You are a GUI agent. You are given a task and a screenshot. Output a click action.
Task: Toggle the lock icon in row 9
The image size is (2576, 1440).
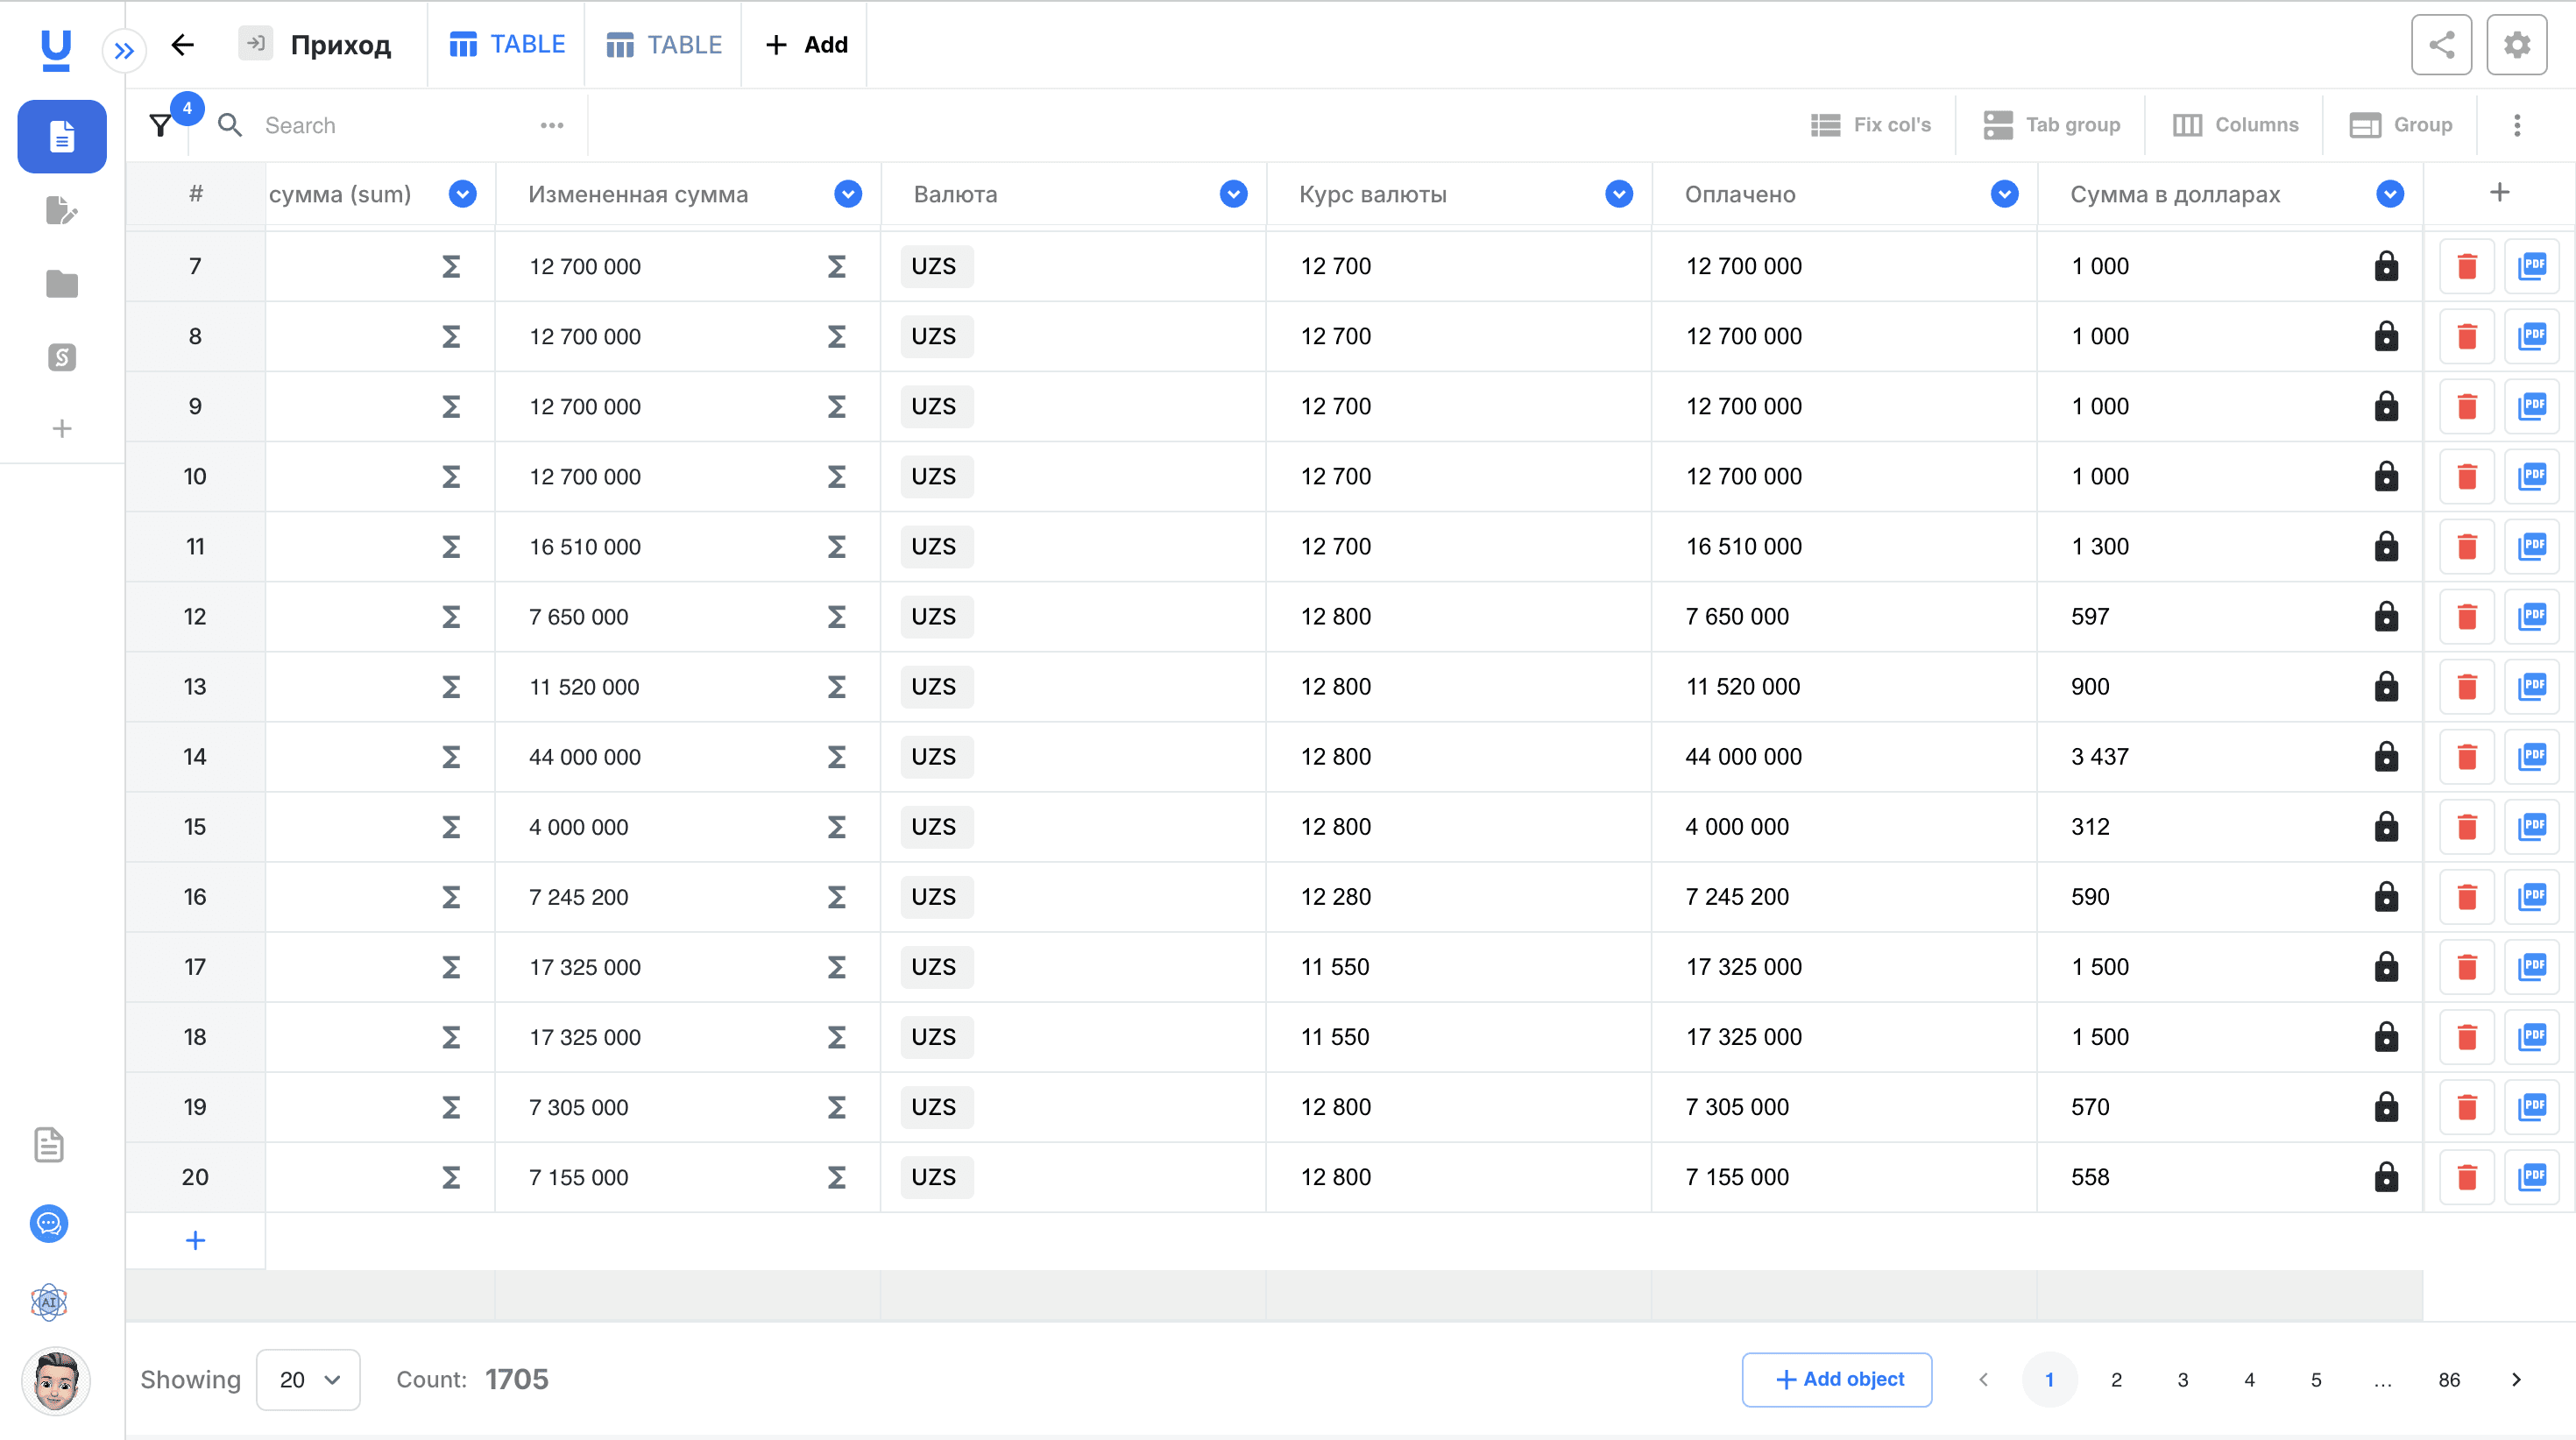coord(2386,406)
